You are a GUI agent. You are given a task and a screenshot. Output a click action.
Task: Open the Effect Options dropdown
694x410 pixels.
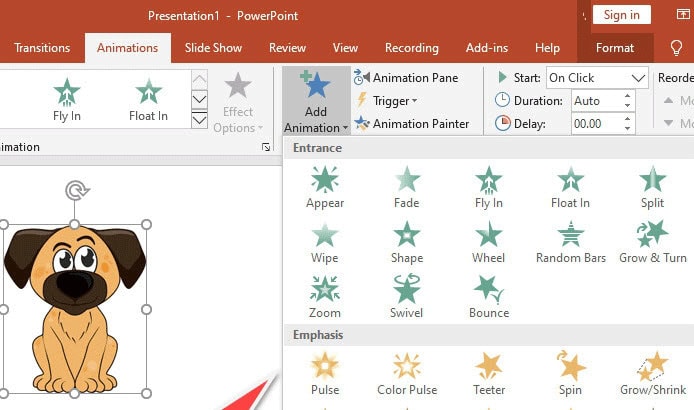(x=238, y=103)
